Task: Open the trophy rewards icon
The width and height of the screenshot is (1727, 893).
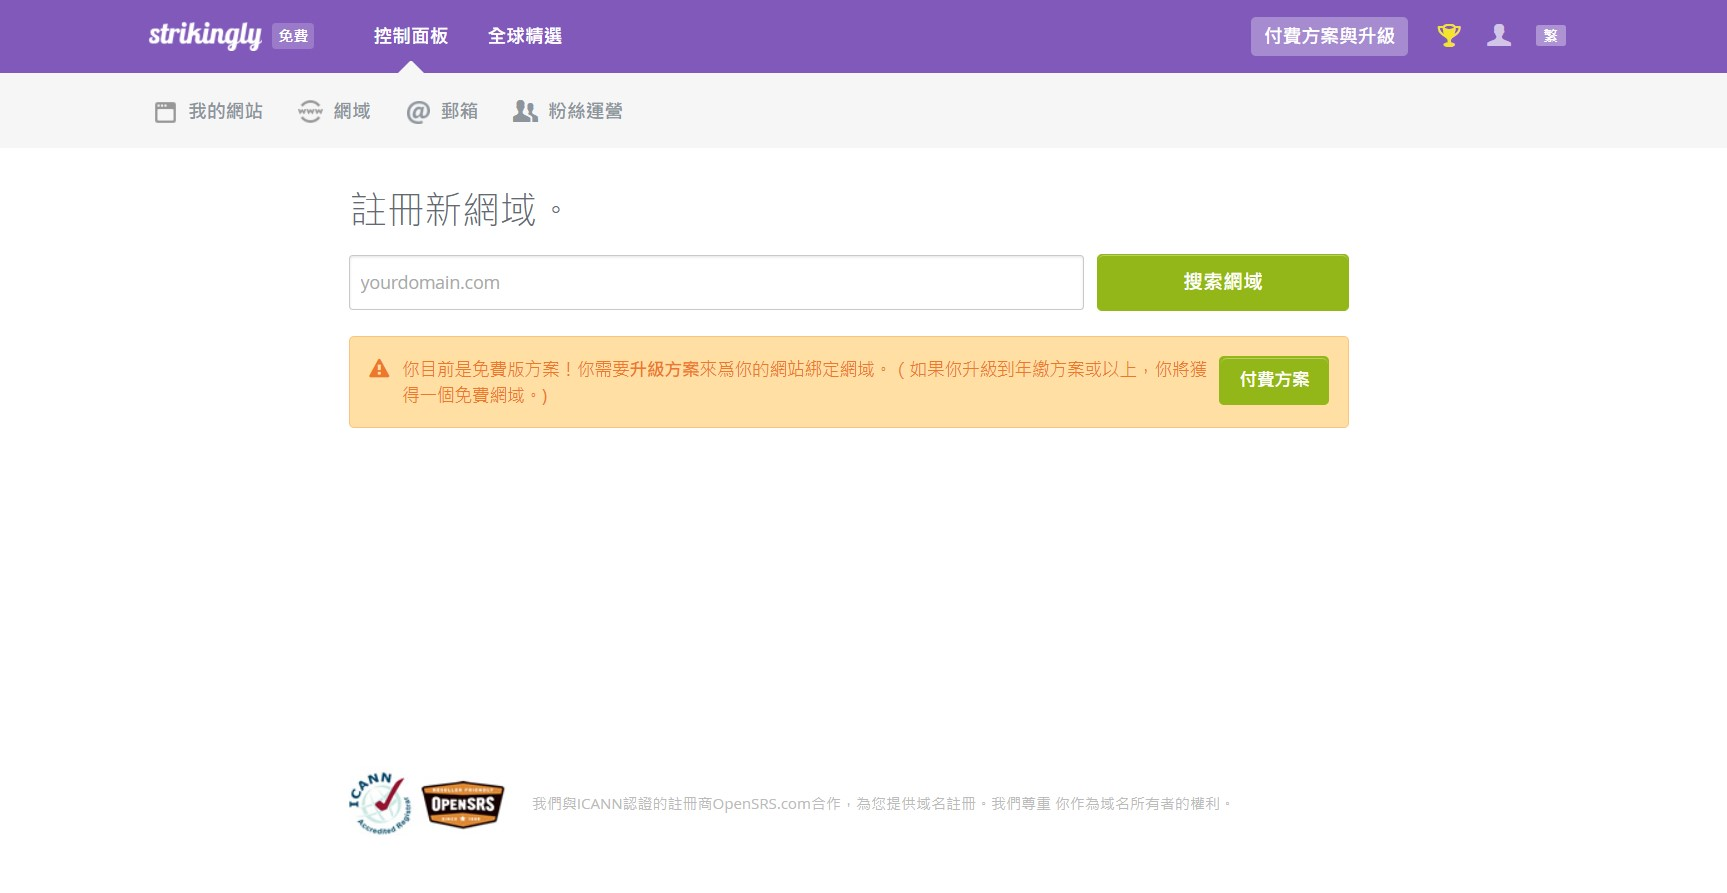Action: pyautogui.click(x=1448, y=36)
